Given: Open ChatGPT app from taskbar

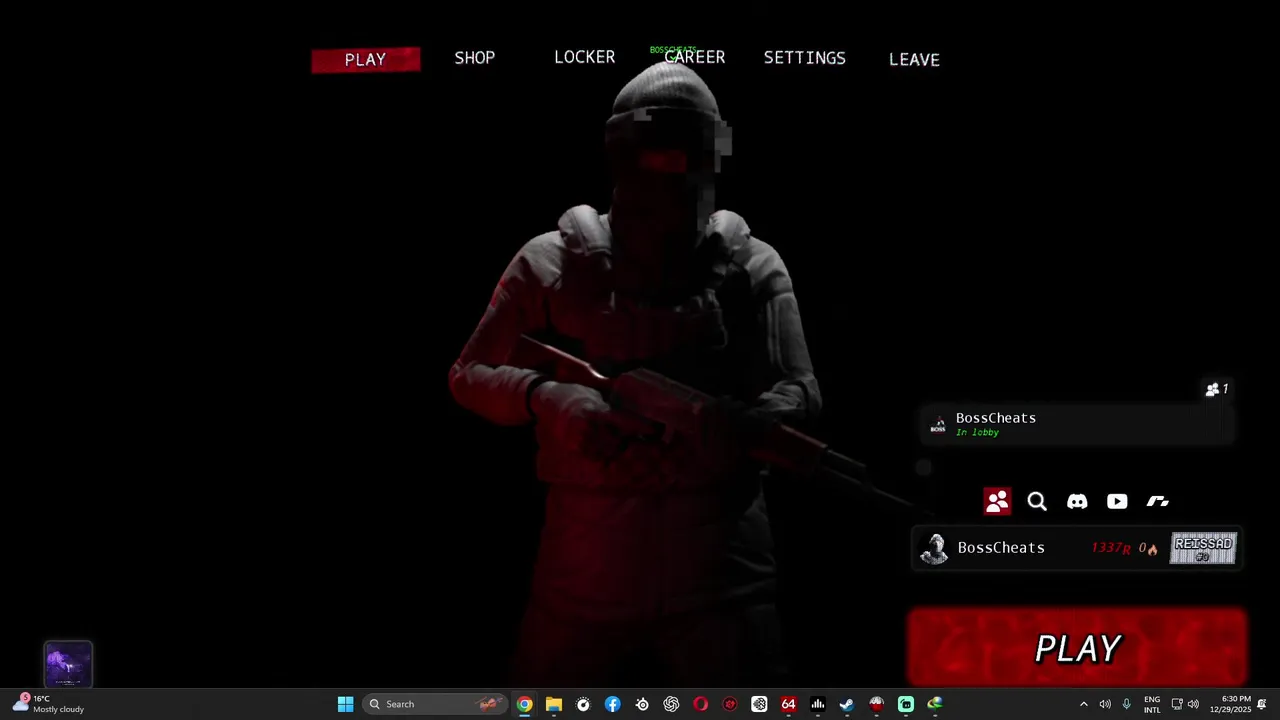Looking at the screenshot, I should (x=671, y=704).
